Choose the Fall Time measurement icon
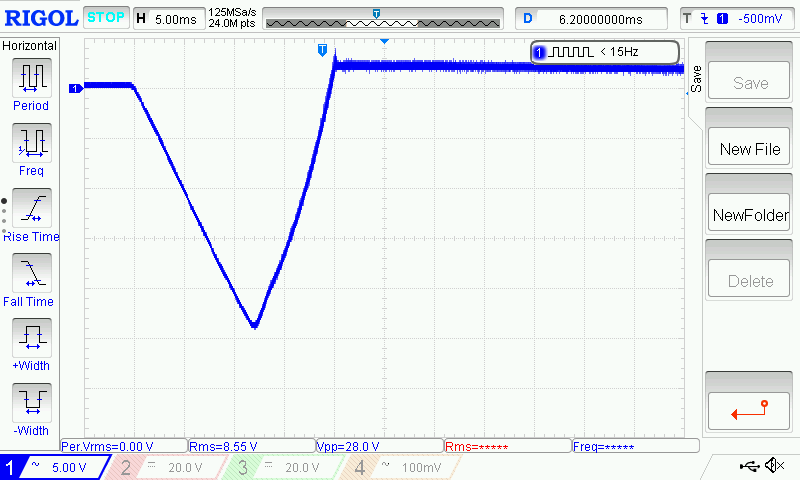 coord(31,273)
